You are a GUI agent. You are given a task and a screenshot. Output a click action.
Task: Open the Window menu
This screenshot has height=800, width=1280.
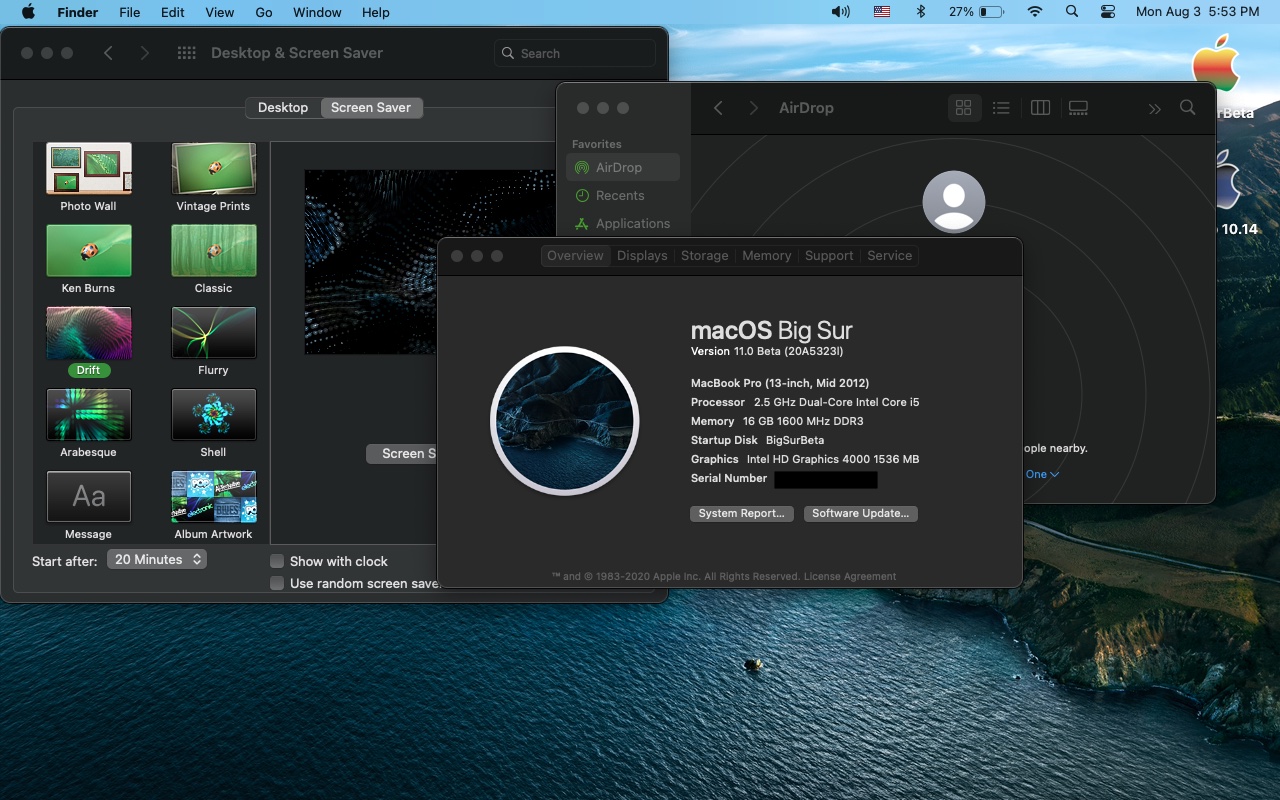click(317, 12)
